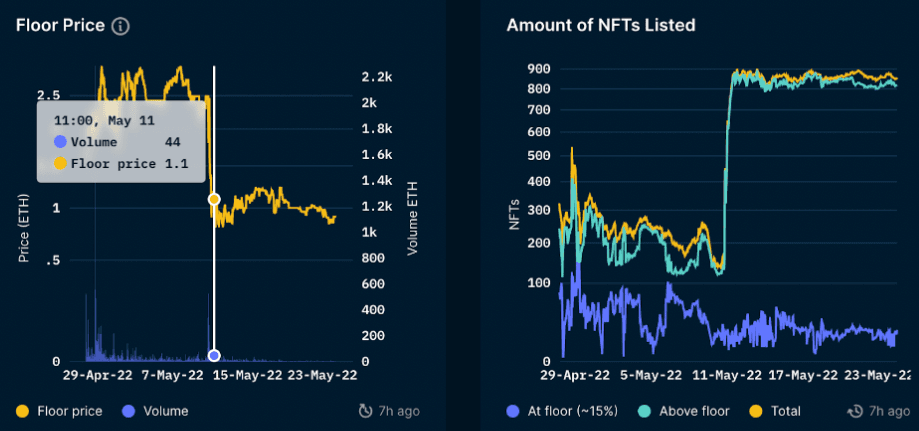Click the 900 label on NFTs axis

pyautogui.click(x=539, y=68)
